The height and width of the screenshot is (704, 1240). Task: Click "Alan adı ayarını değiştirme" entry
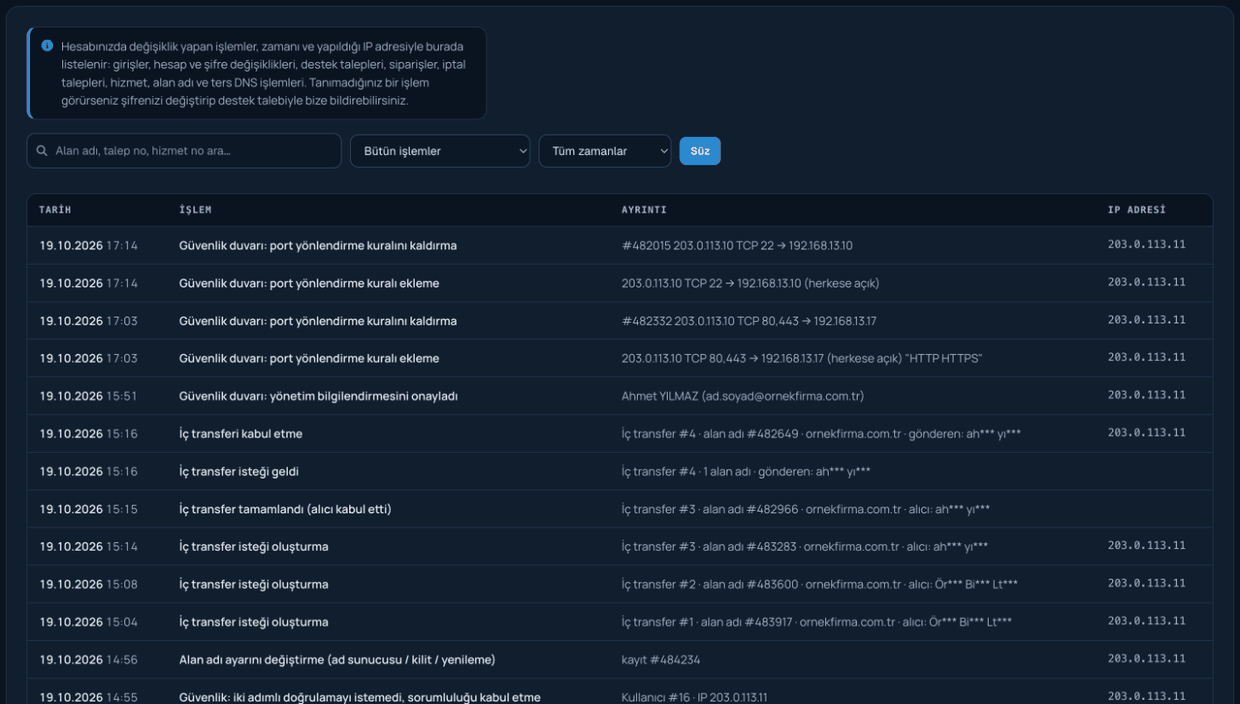(x=337, y=660)
